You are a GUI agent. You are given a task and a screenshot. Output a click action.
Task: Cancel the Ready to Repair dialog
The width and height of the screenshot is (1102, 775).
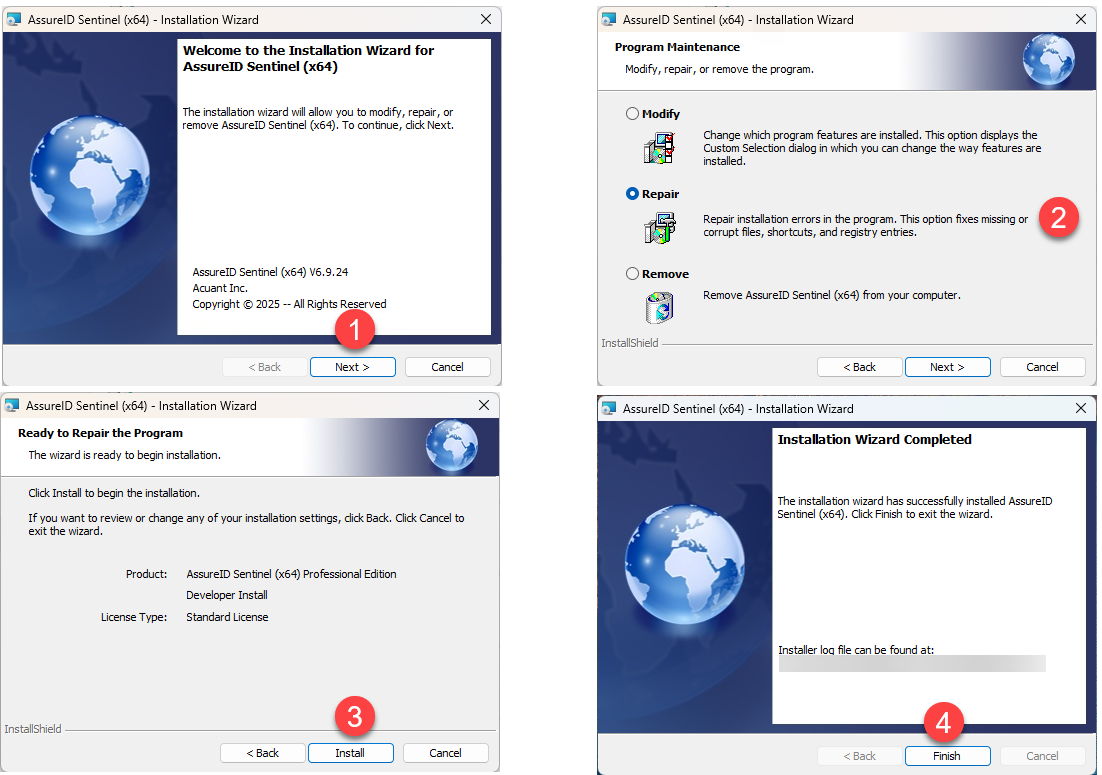(x=445, y=753)
